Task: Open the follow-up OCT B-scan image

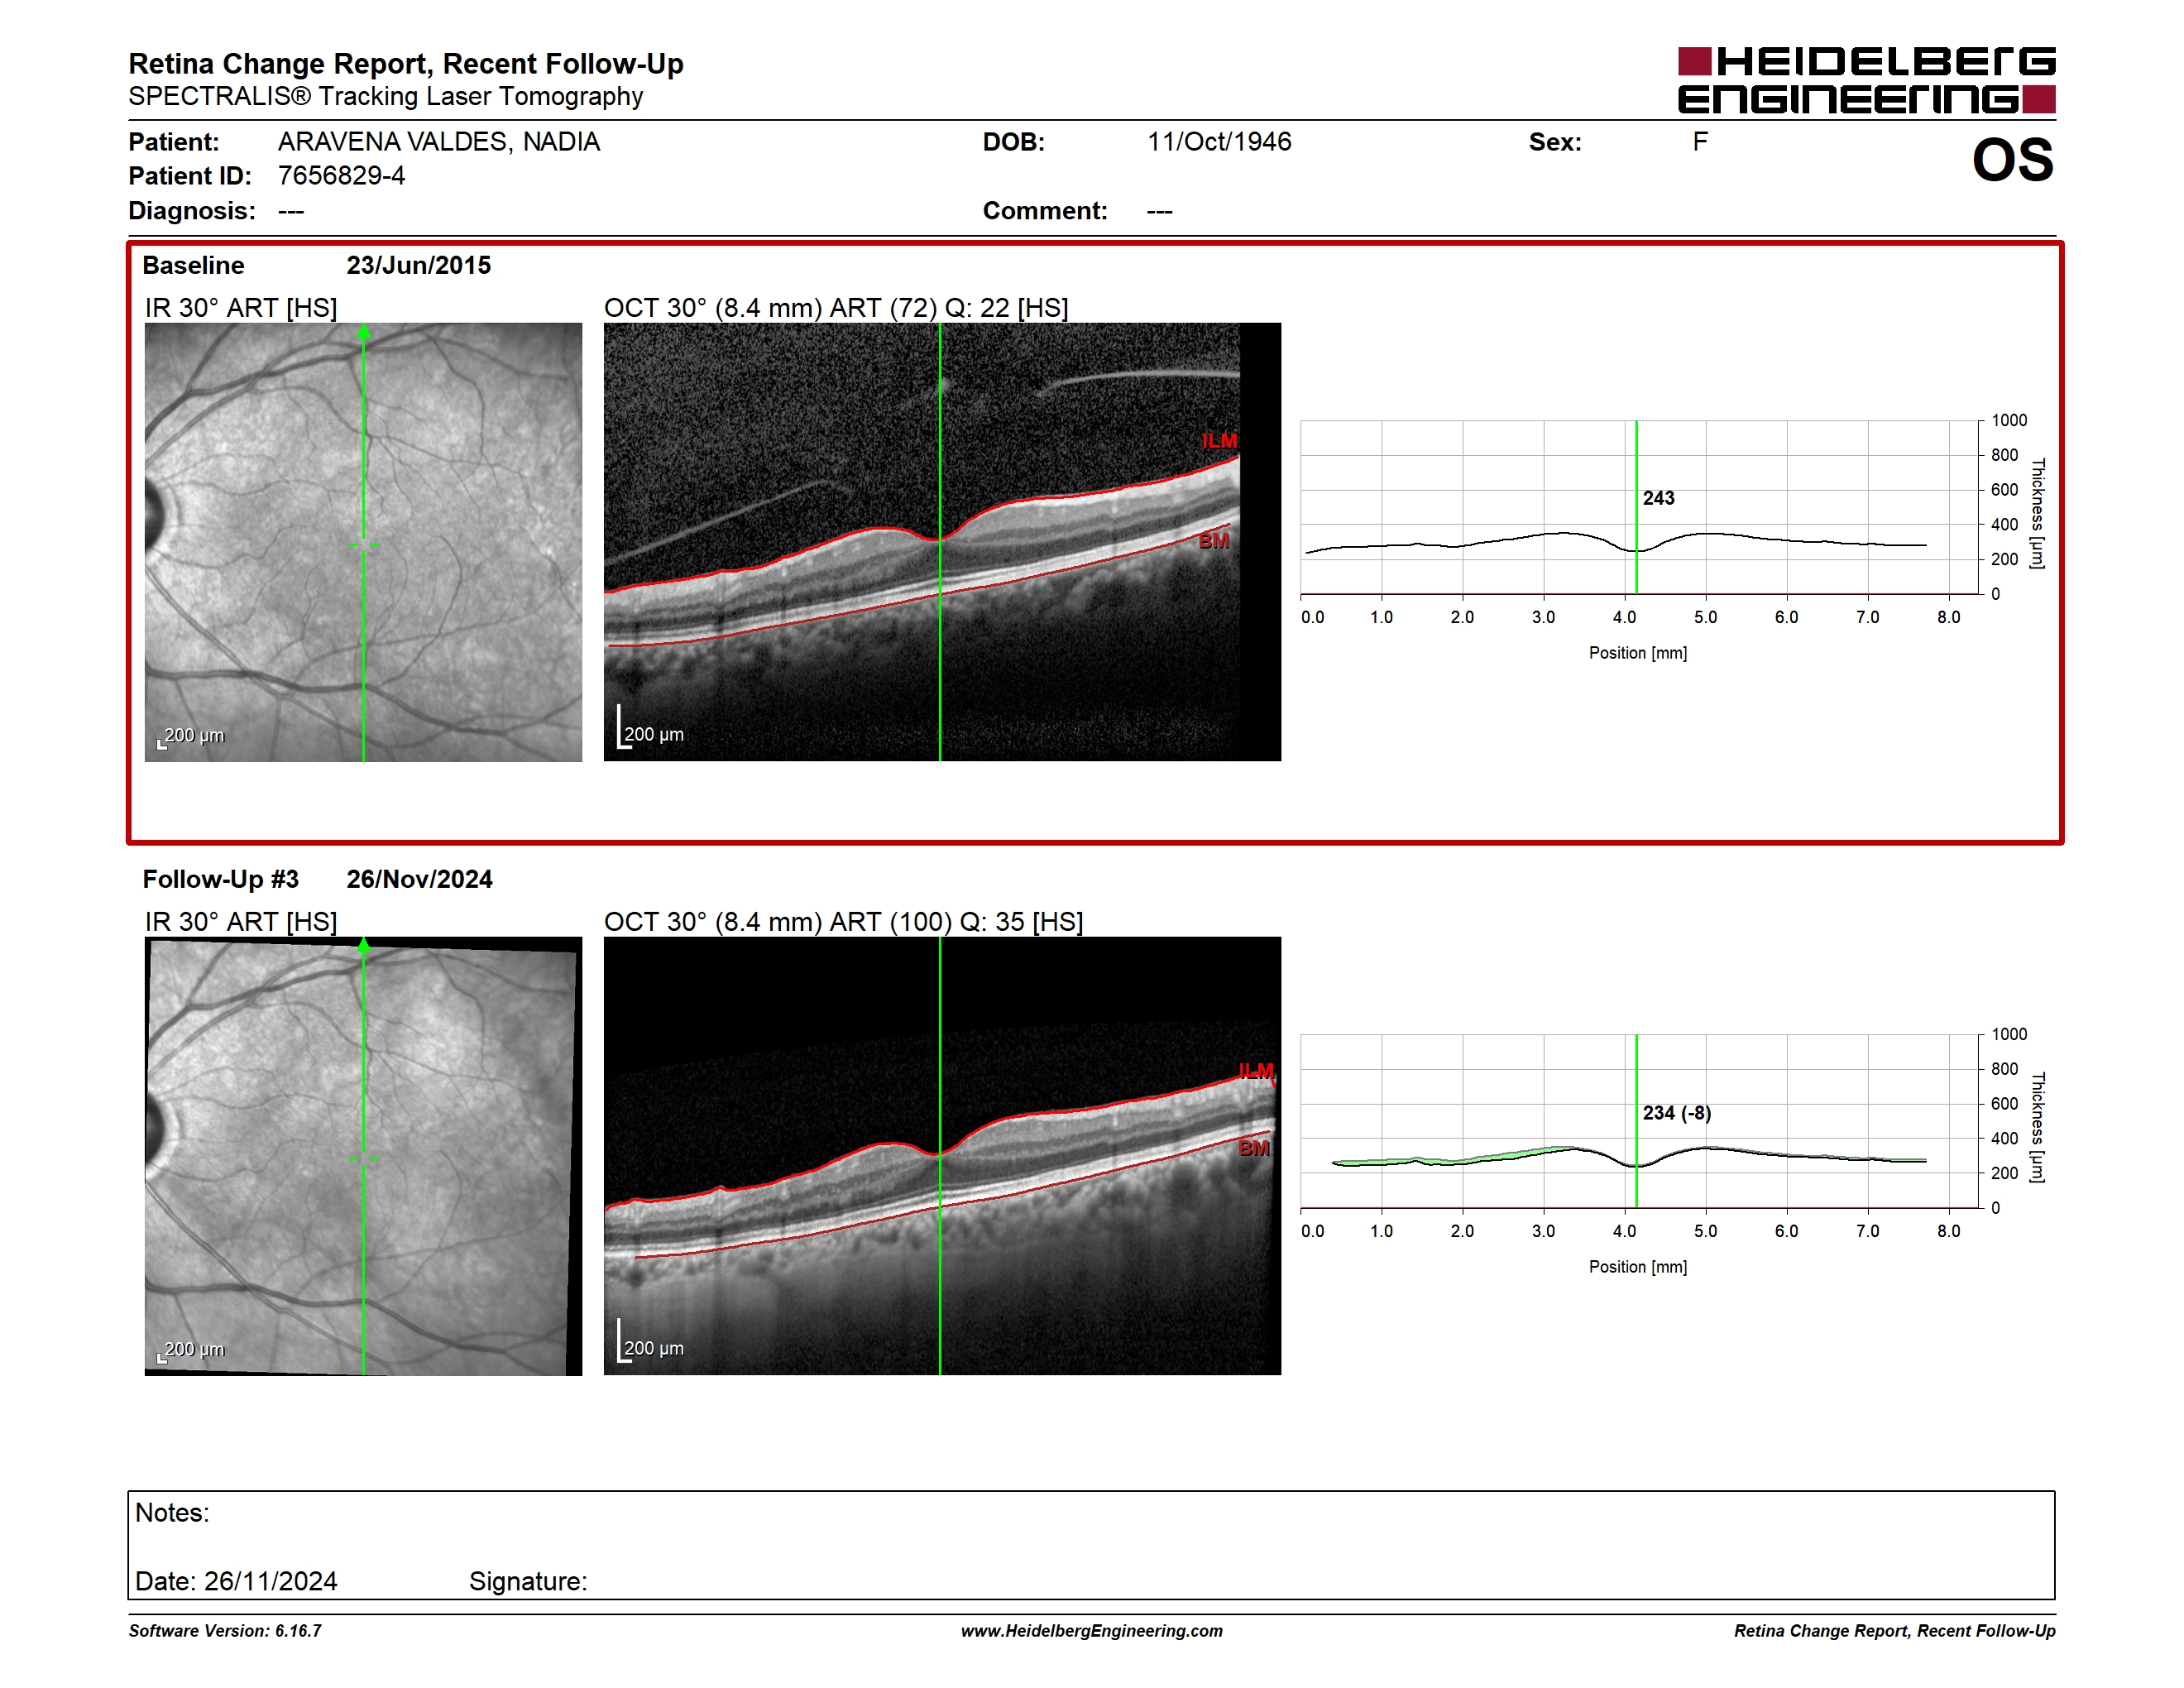Action: click(942, 1156)
